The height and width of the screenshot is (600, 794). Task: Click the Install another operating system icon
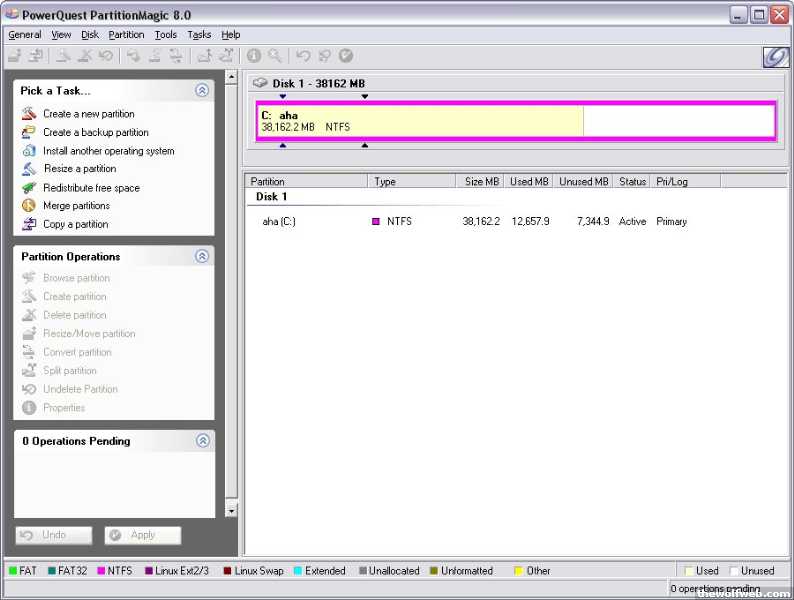28,151
